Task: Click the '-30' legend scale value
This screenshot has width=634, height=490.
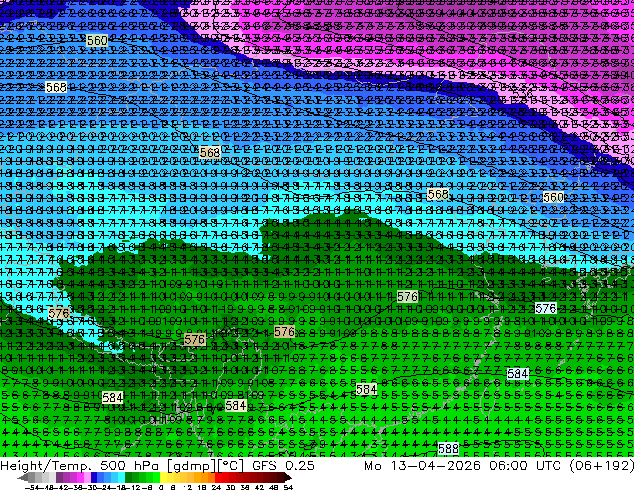Action: pyautogui.click(x=92, y=488)
